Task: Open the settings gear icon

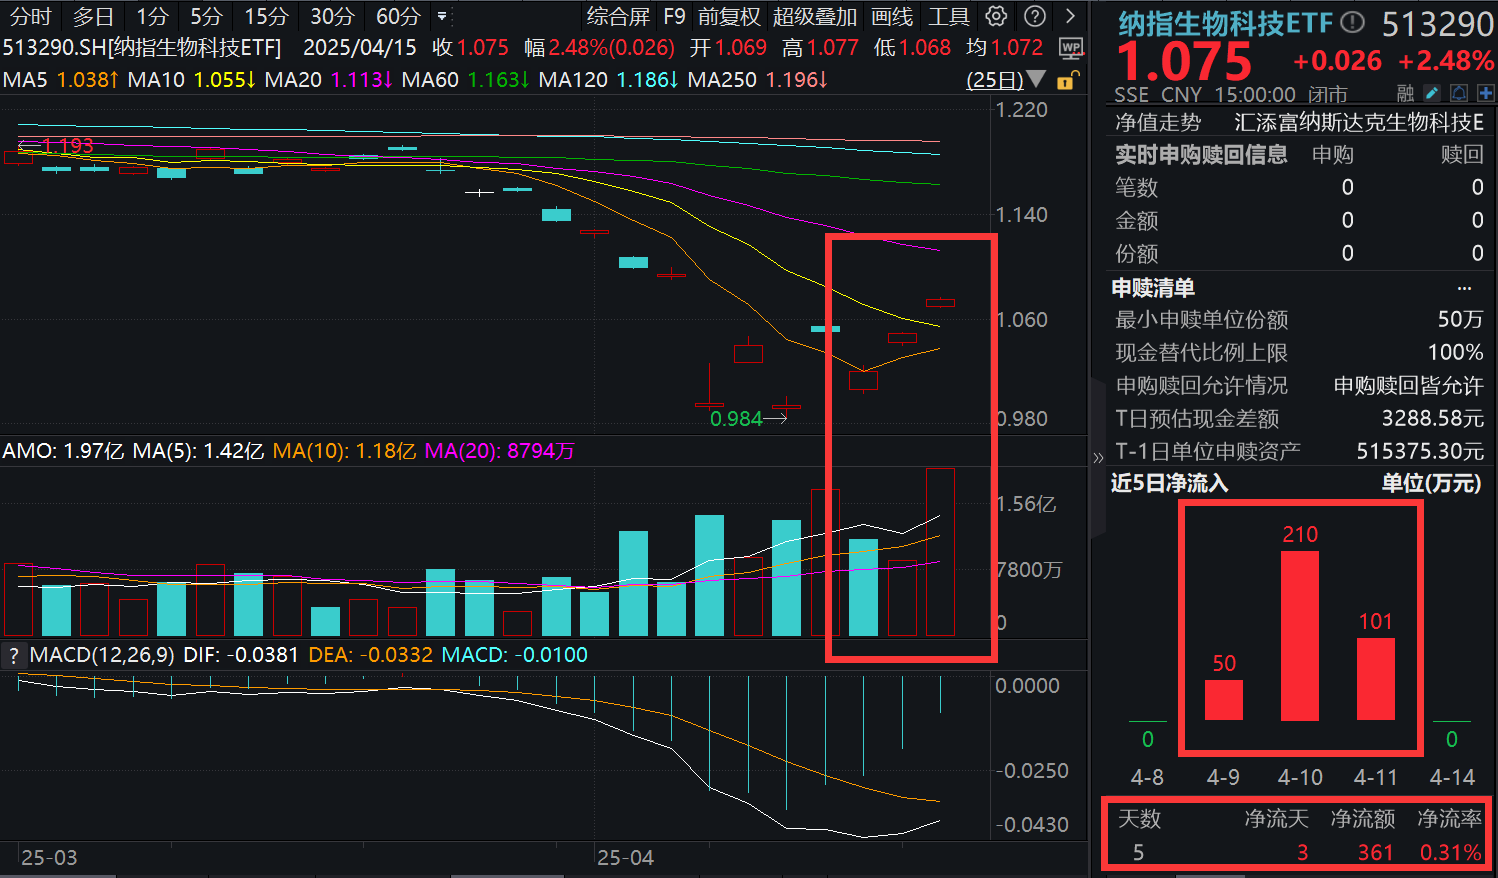Action: [994, 16]
